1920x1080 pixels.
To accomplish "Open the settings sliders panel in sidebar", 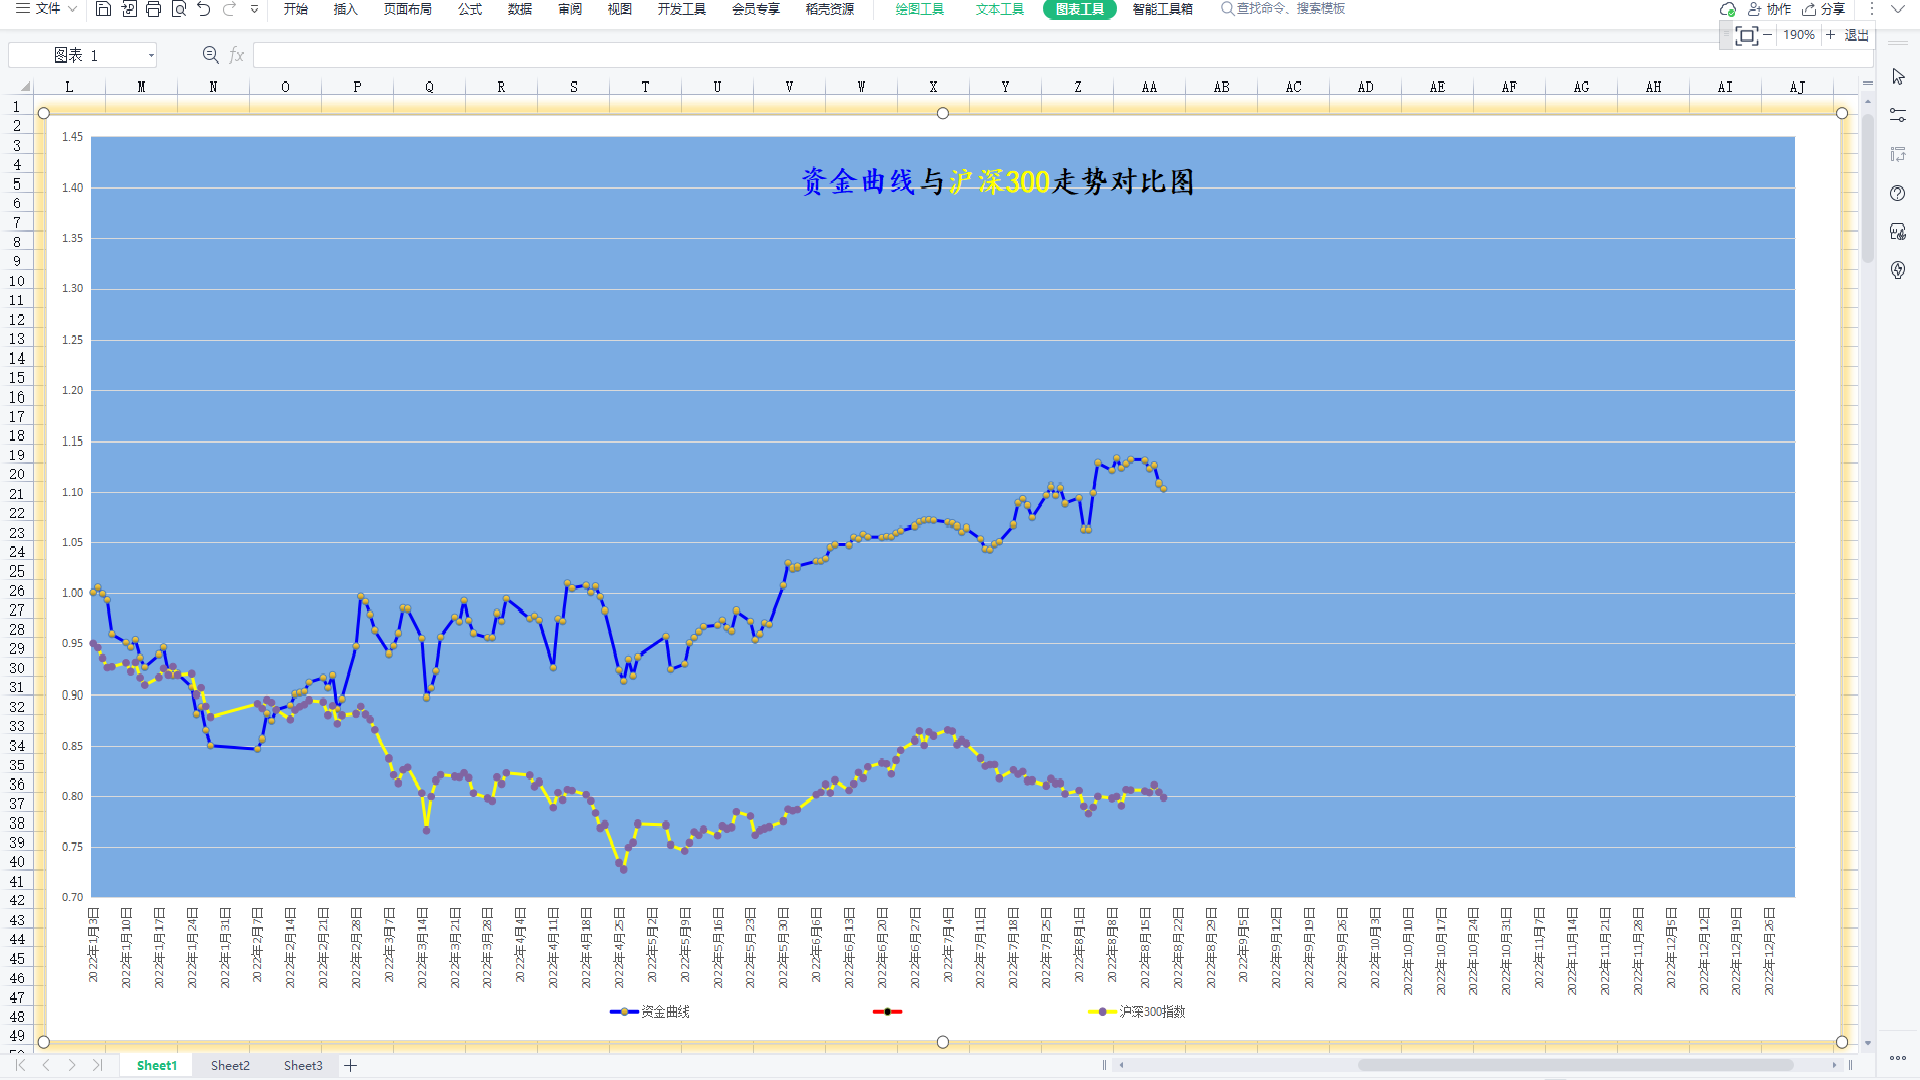I will tap(1898, 116).
